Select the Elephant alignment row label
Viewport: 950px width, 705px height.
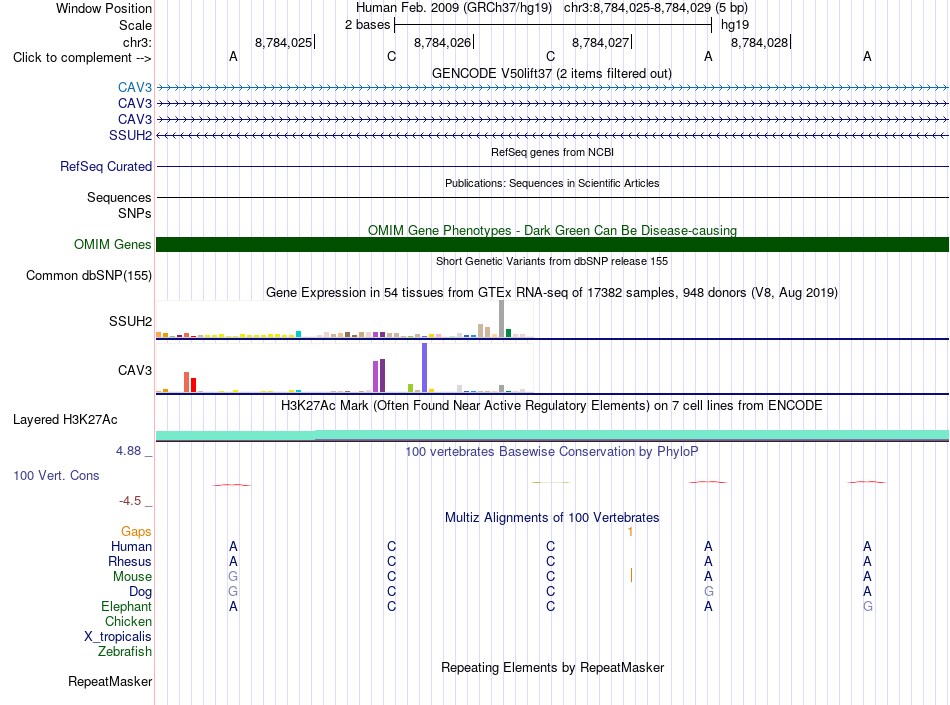(x=126, y=607)
